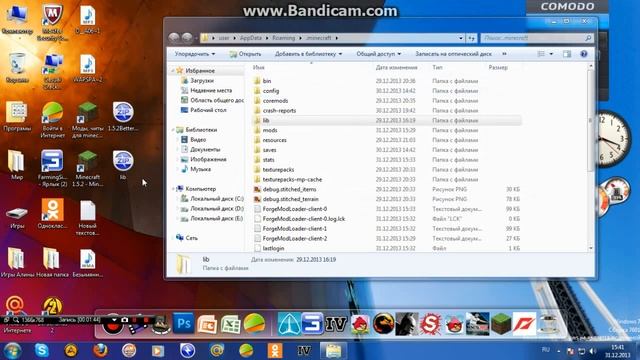Screen dimensions: 640x360
Task: Select the Програмы desktop icon
Action: [x=17, y=117]
